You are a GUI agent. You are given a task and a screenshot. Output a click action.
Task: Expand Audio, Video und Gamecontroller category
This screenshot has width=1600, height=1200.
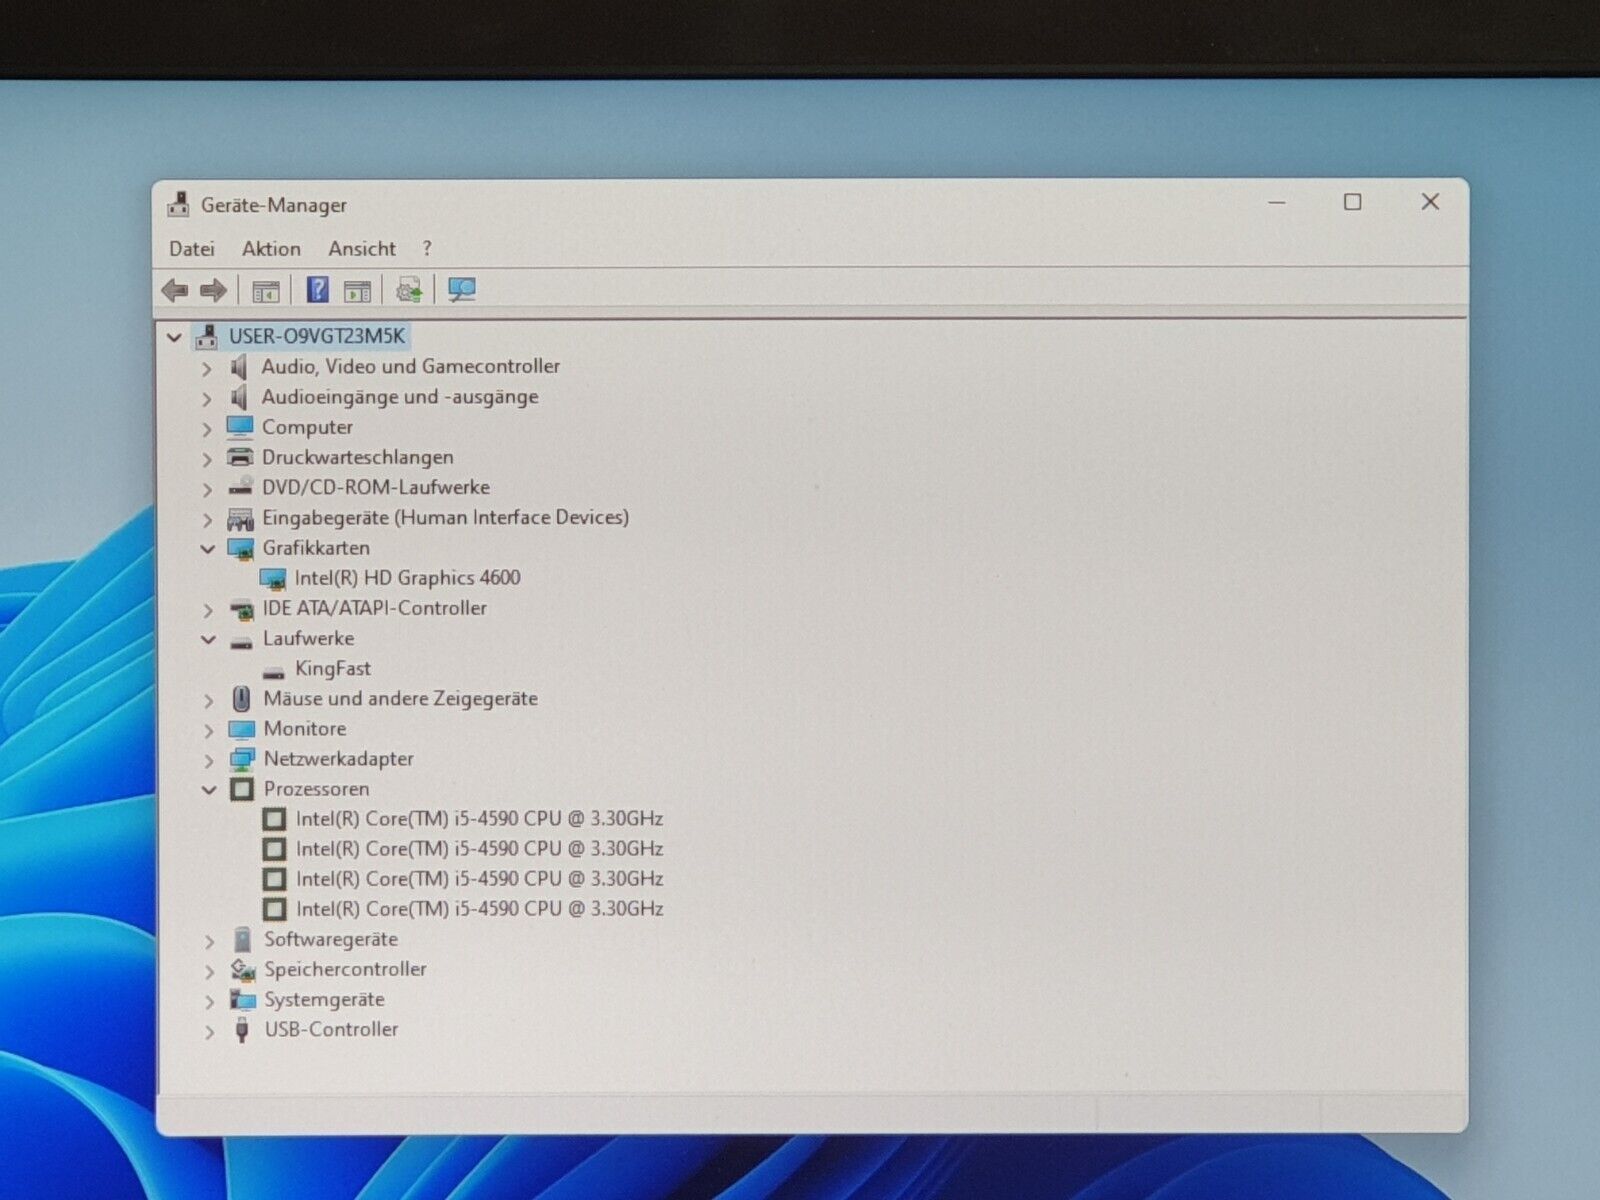pos(207,368)
